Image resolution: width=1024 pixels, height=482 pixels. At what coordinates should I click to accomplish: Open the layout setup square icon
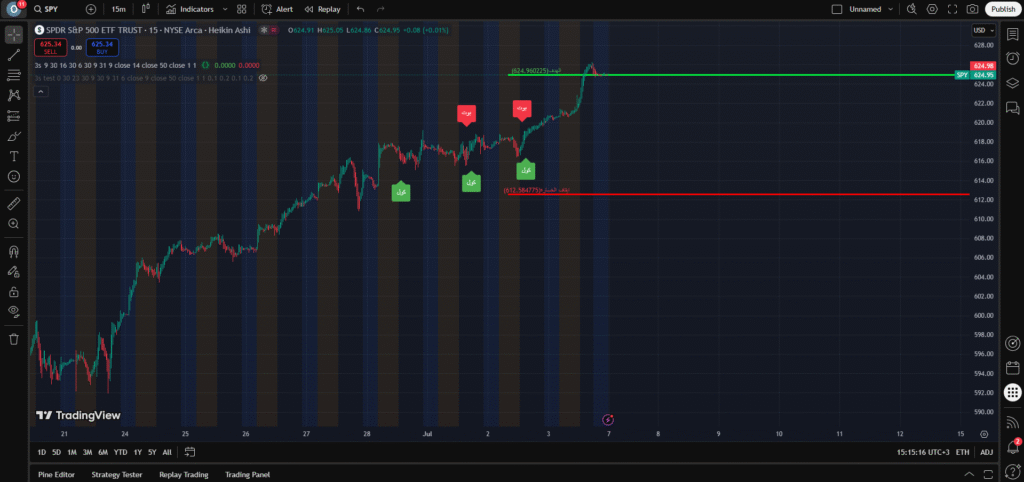(x=837, y=9)
